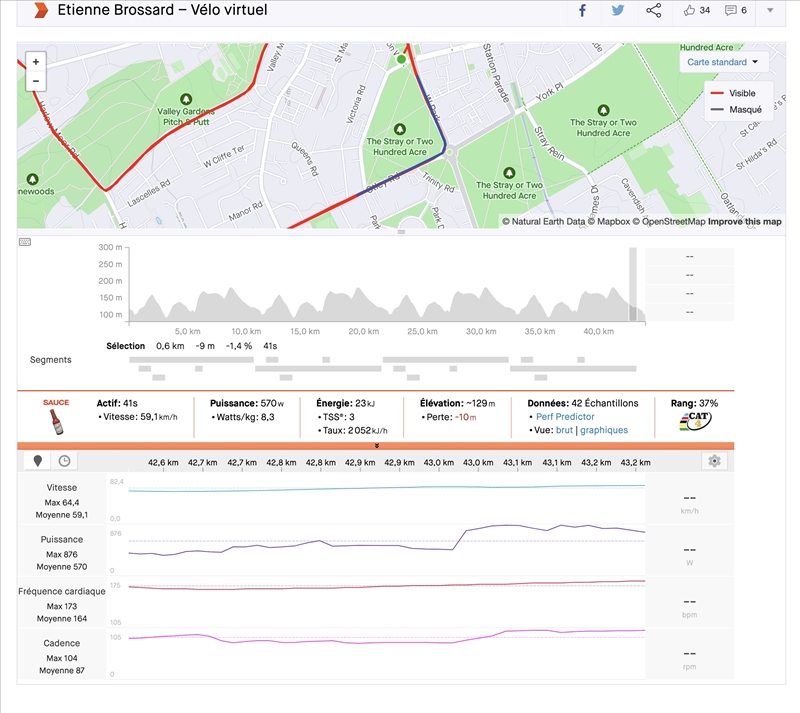Screen dimensions: 800x713
Task: Click the Improve this map link
Action: (744, 222)
